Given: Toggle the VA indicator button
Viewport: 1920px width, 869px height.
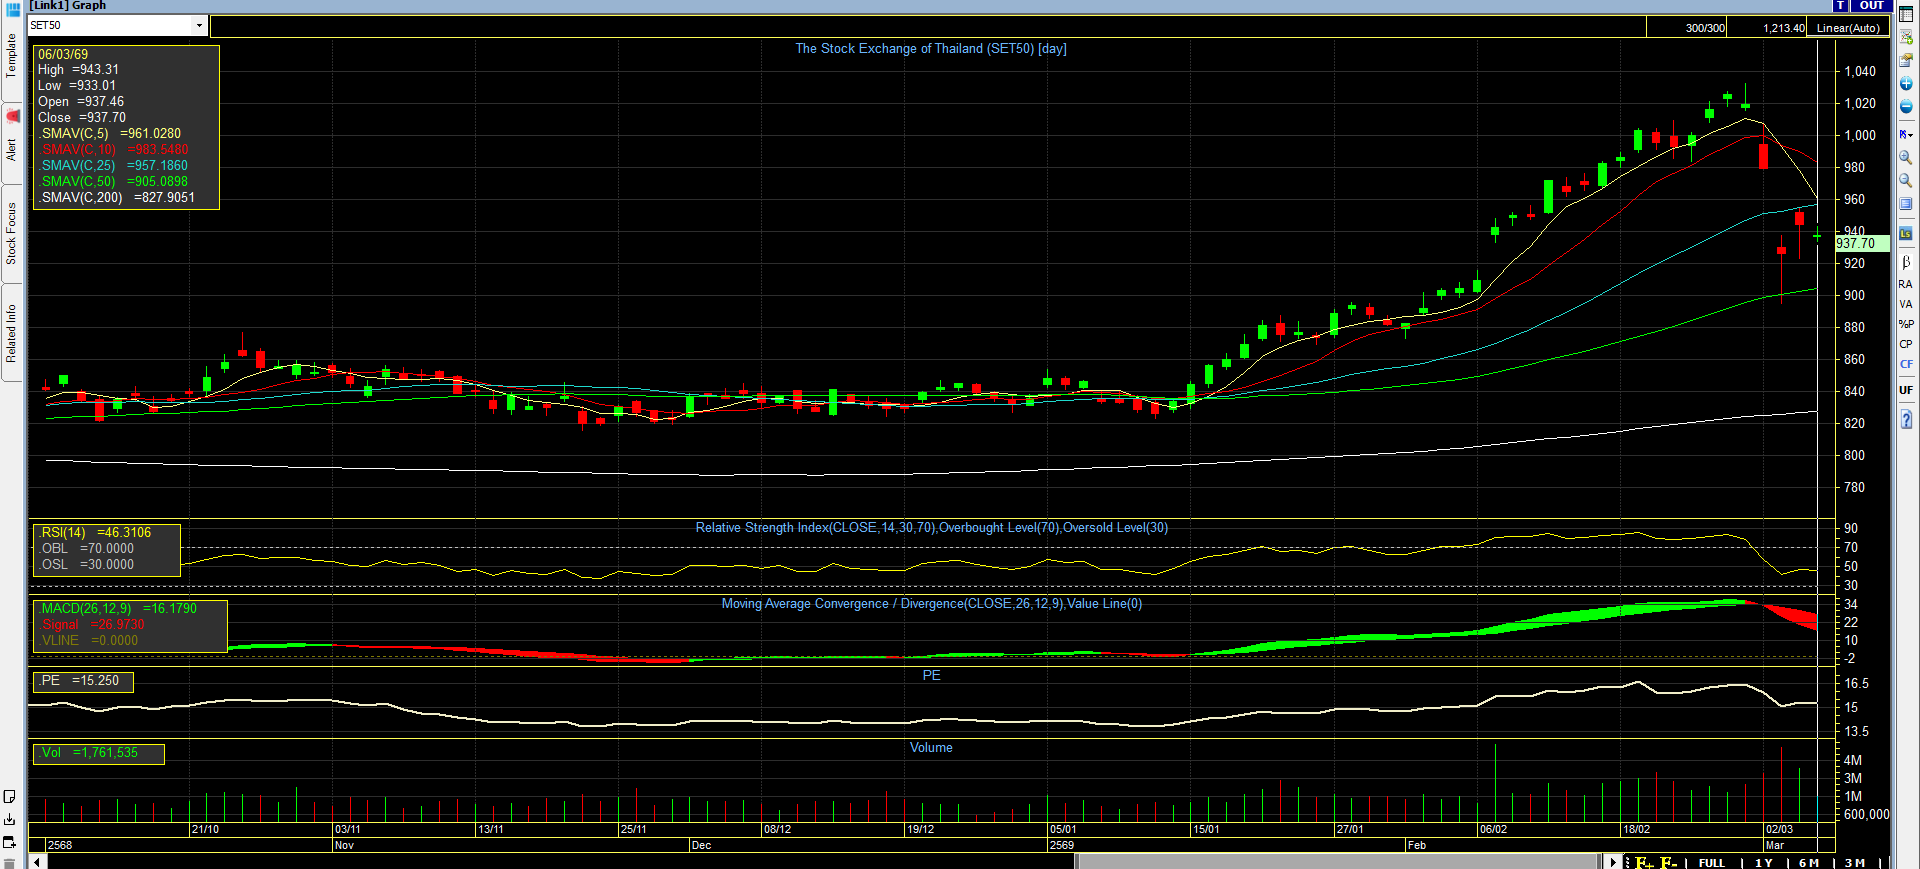Looking at the screenshot, I should [1905, 304].
